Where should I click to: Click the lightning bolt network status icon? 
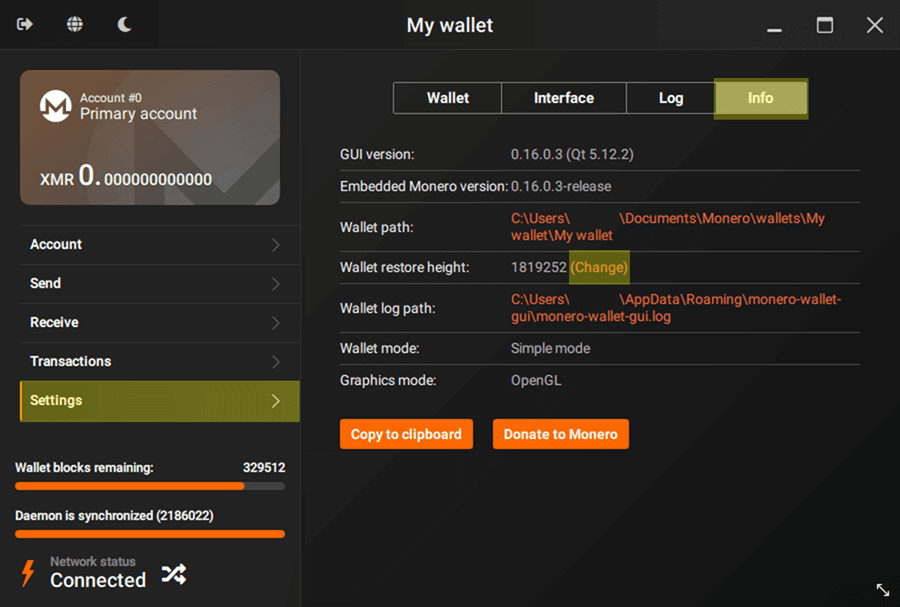(x=28, y=573)
